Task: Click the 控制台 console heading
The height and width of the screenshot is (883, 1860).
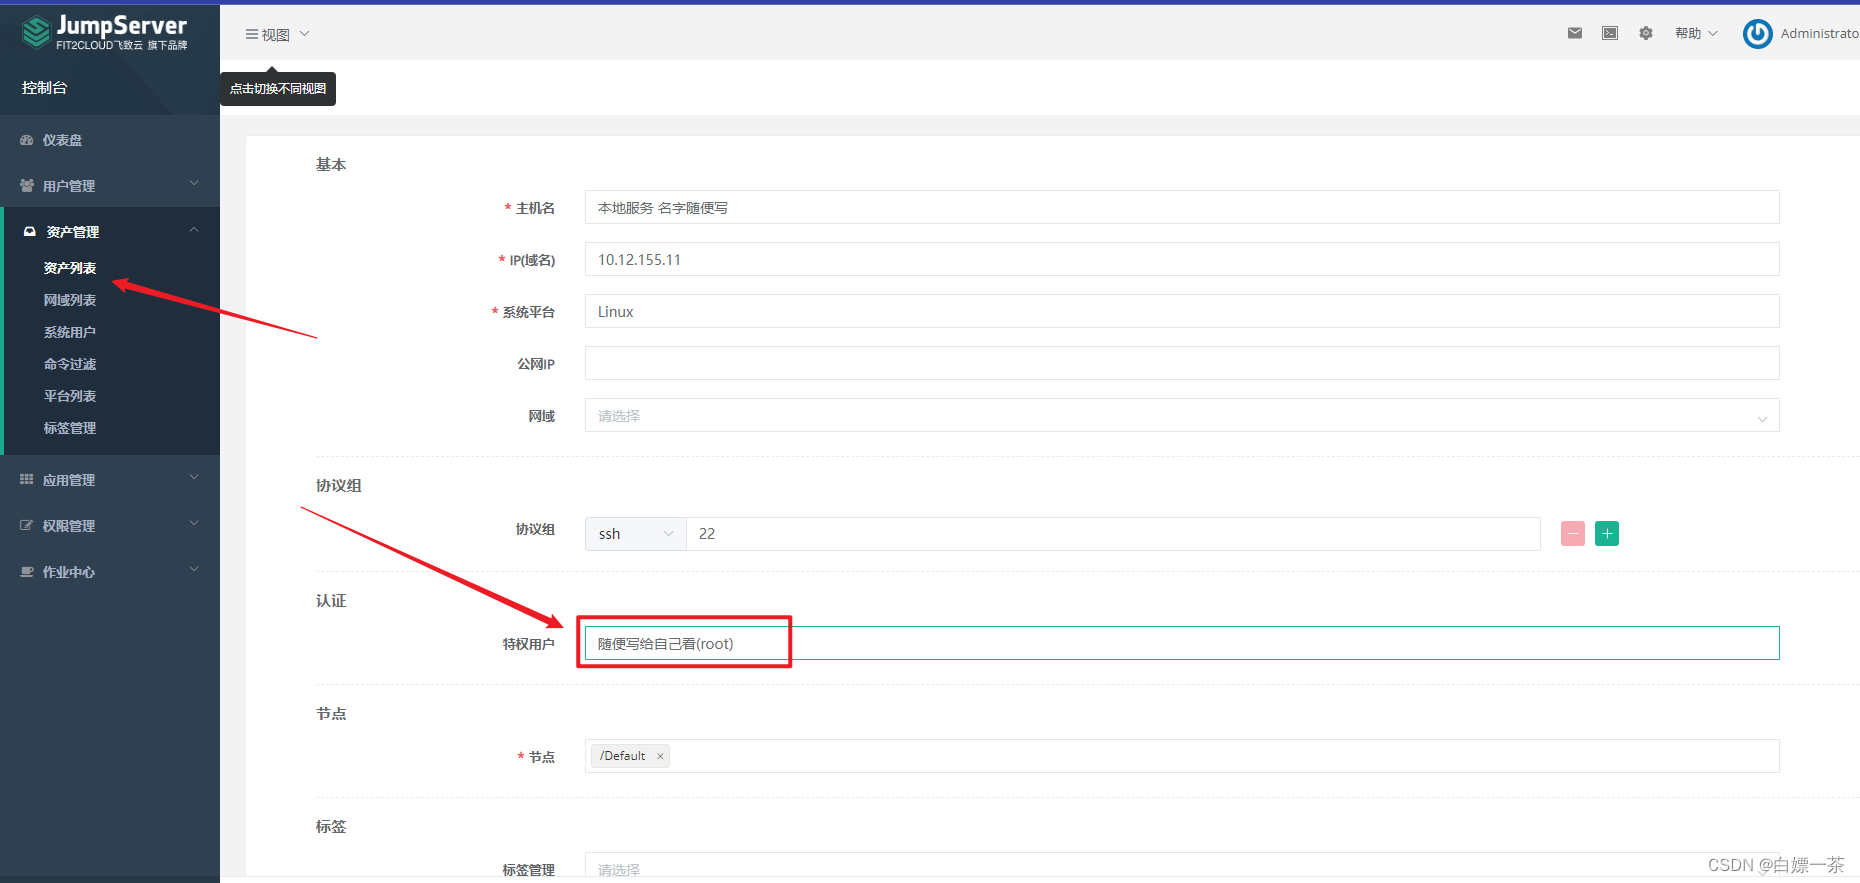Action: pos(45,88)
